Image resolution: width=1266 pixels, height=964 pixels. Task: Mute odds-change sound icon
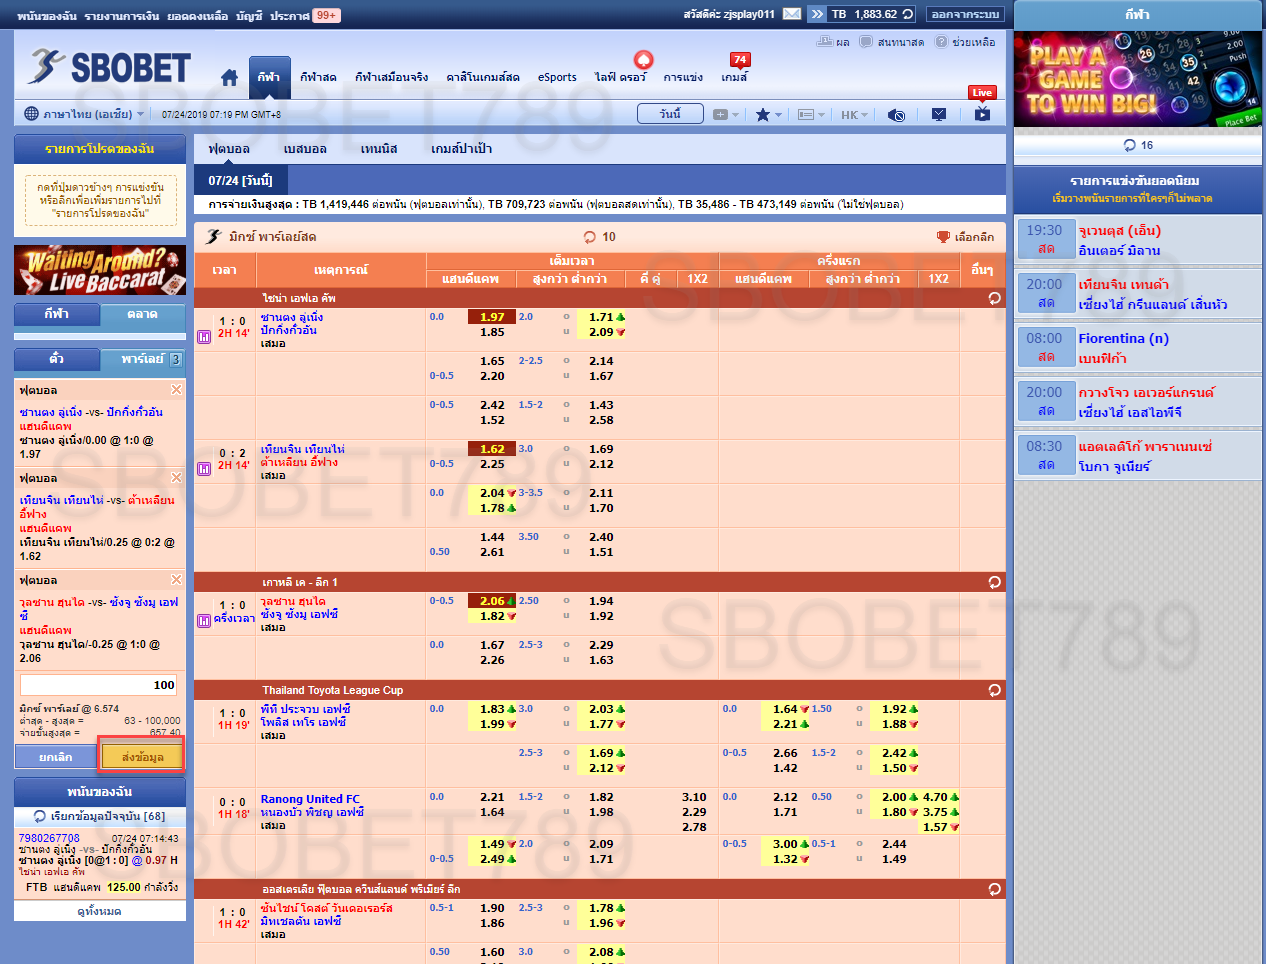[x=896, y=115]
